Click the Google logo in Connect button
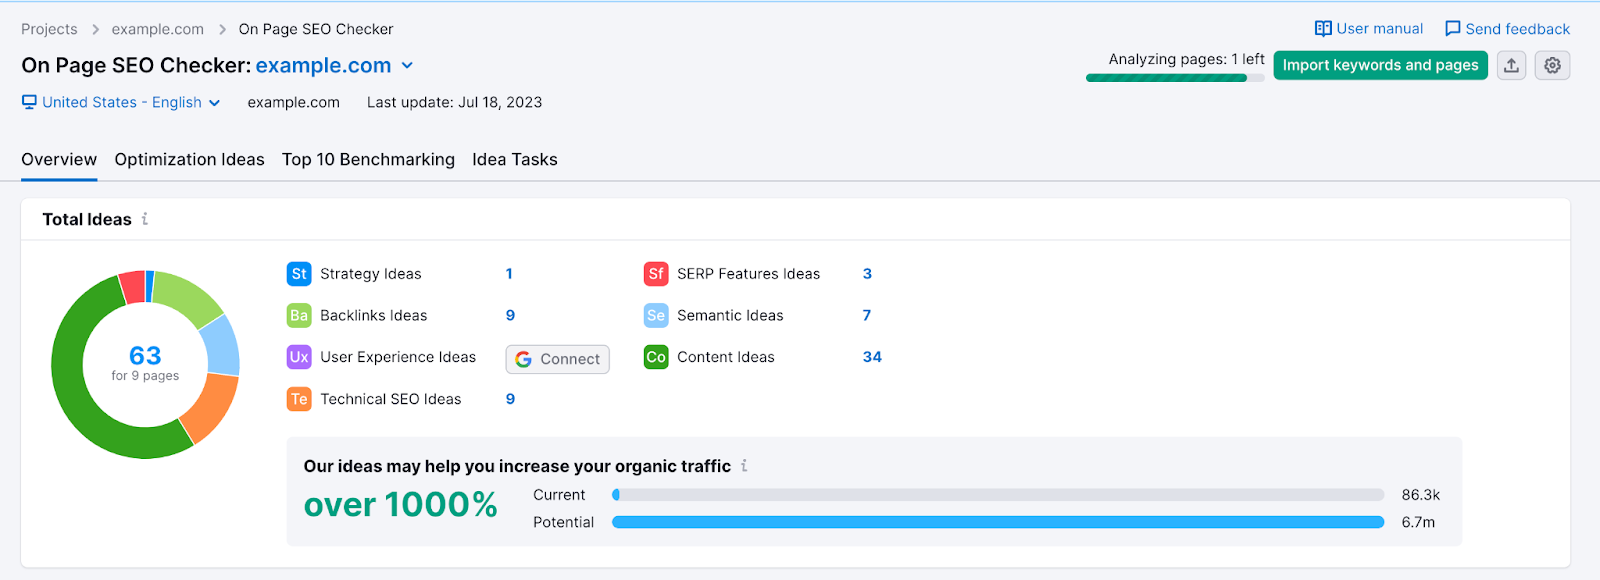 (523, 359)
